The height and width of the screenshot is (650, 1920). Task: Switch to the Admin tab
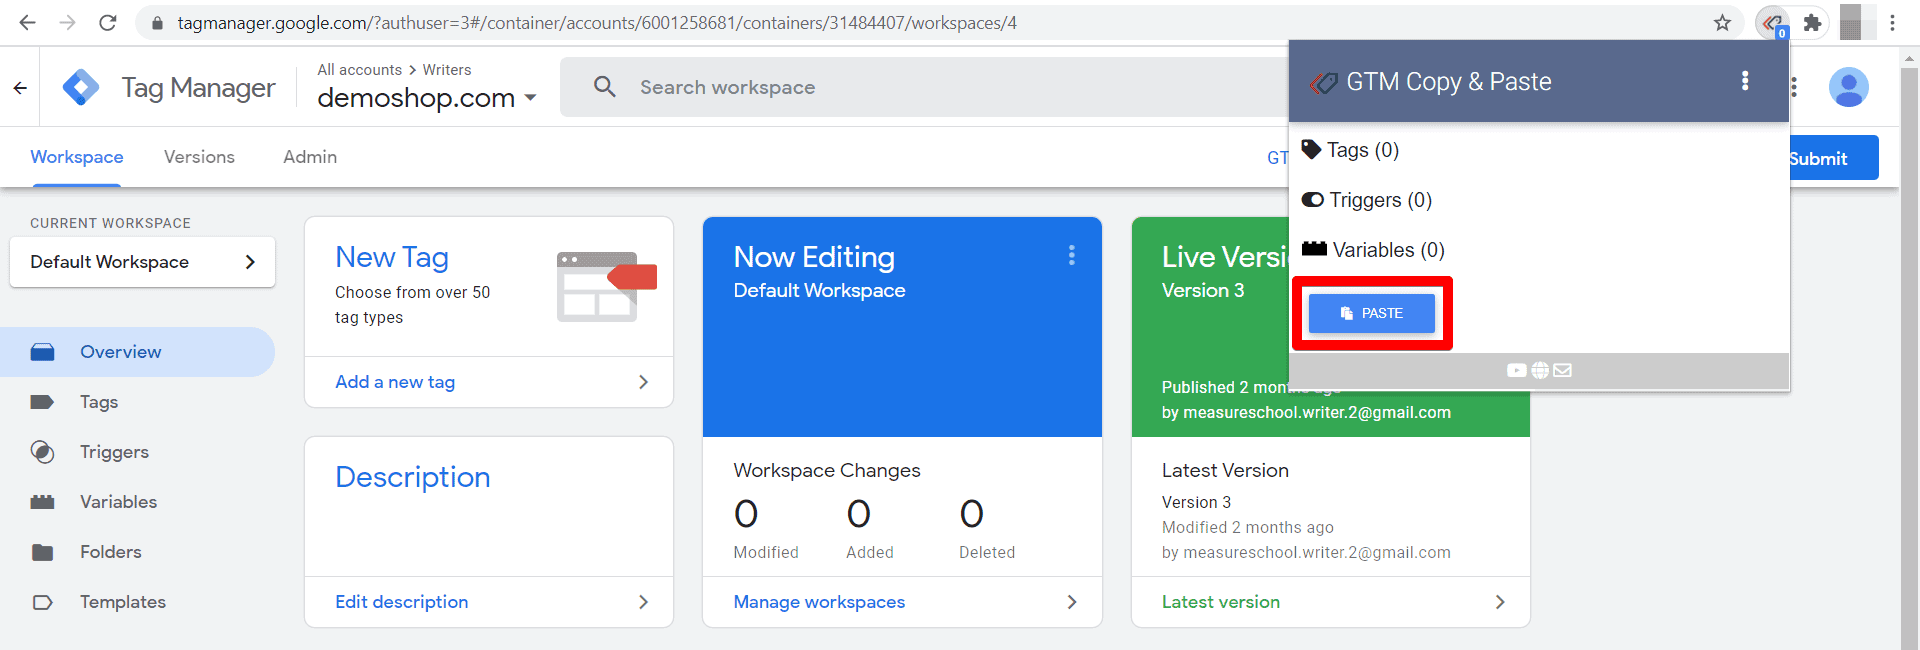(310, 157)
